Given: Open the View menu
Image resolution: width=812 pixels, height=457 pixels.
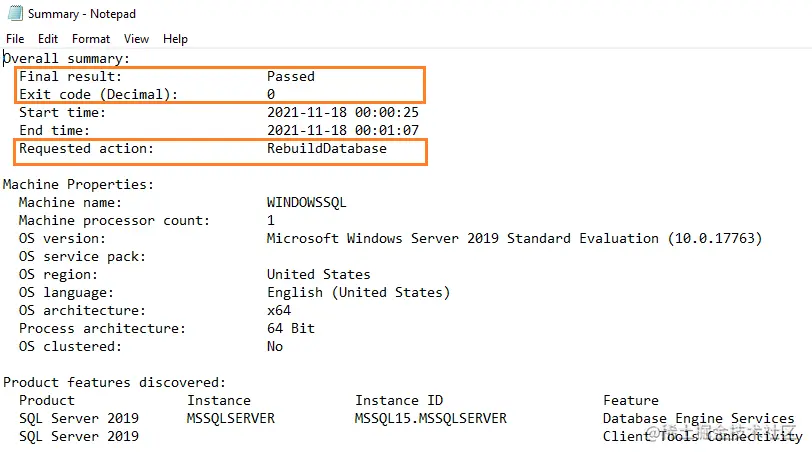Looking at the screenshot, I should (x=136, y=39).
